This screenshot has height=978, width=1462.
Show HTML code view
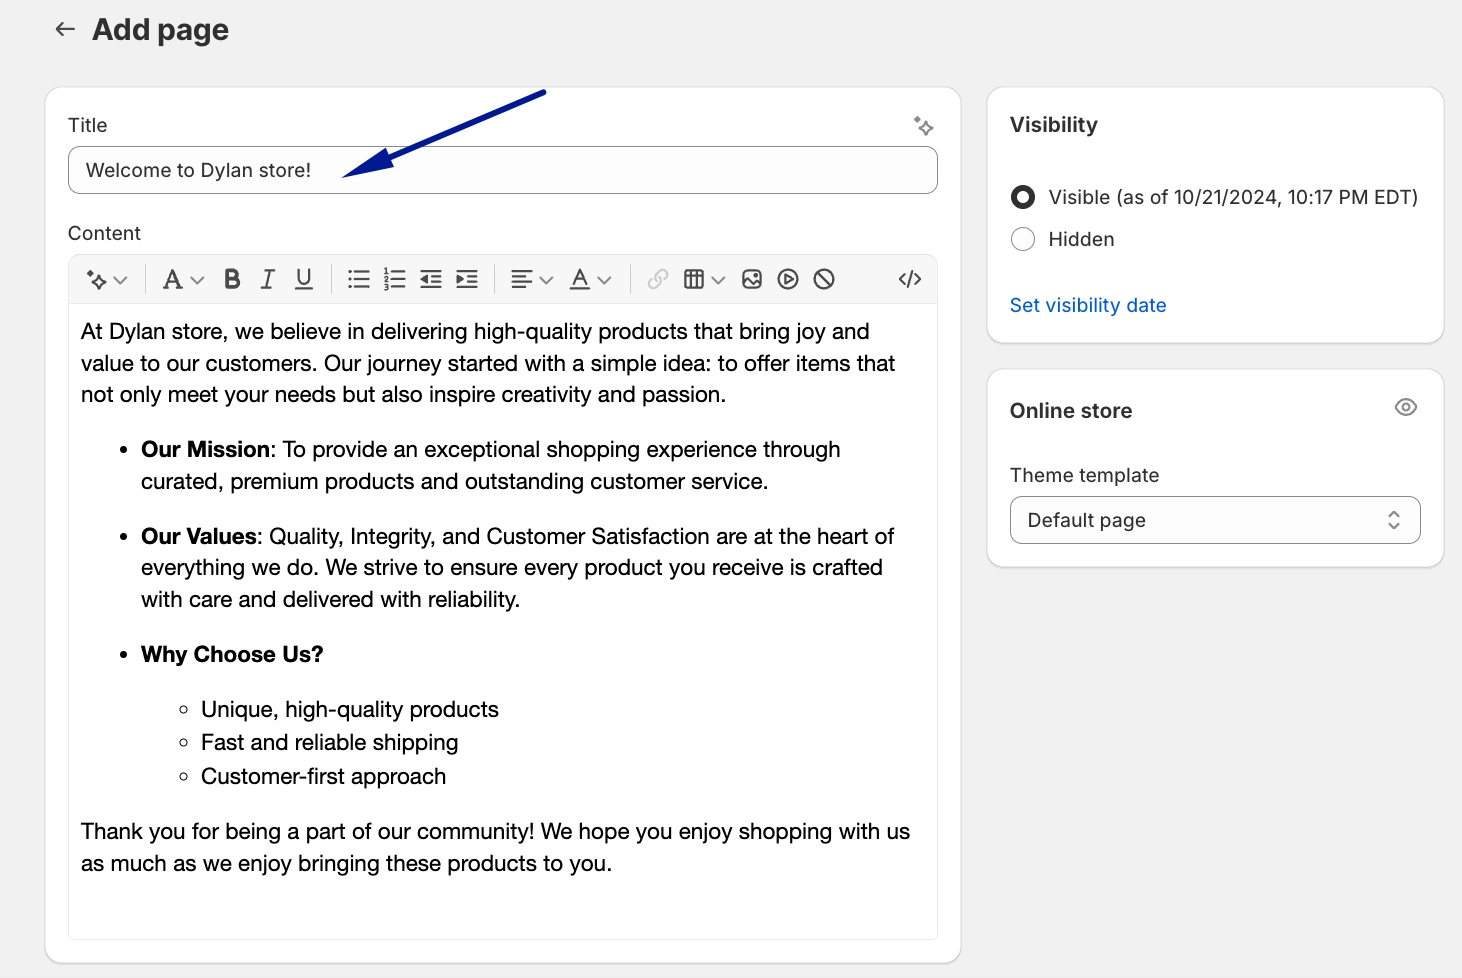(910, 280)
